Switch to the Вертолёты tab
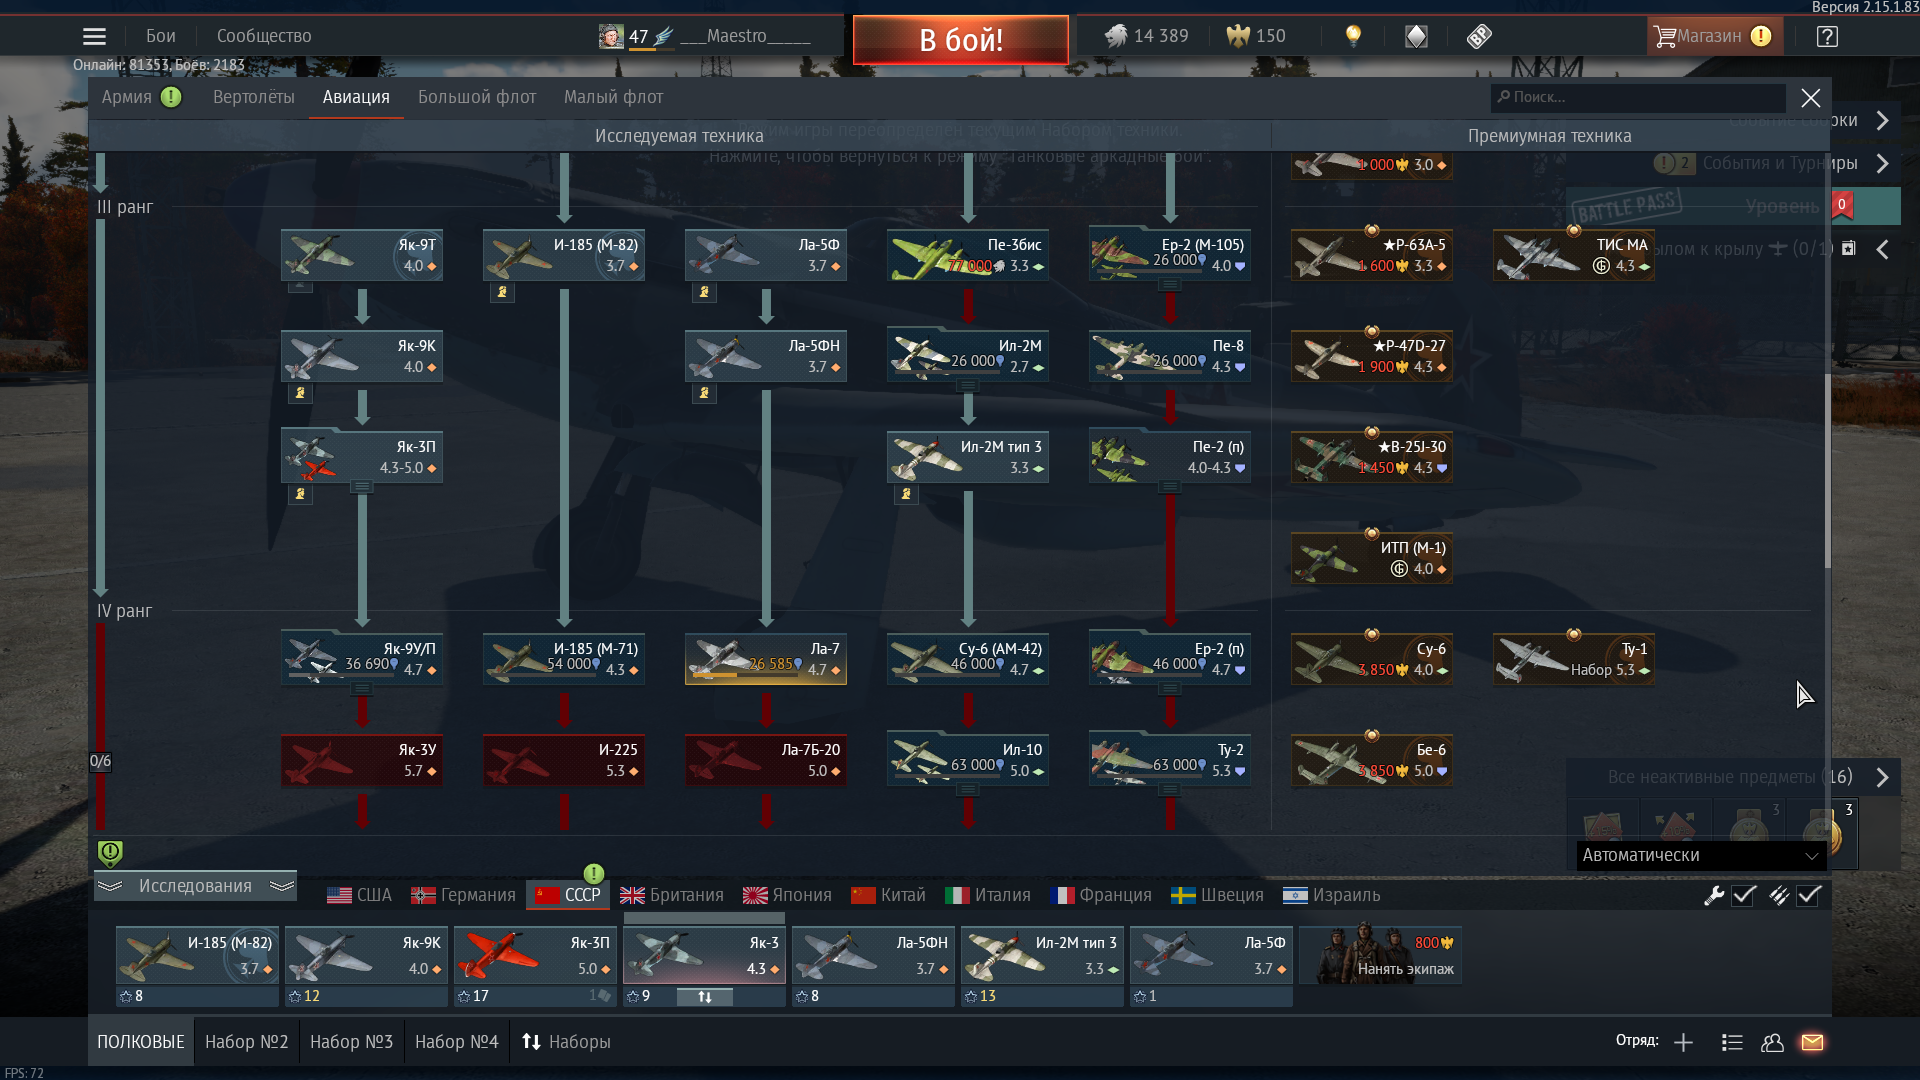 point(254,97)
